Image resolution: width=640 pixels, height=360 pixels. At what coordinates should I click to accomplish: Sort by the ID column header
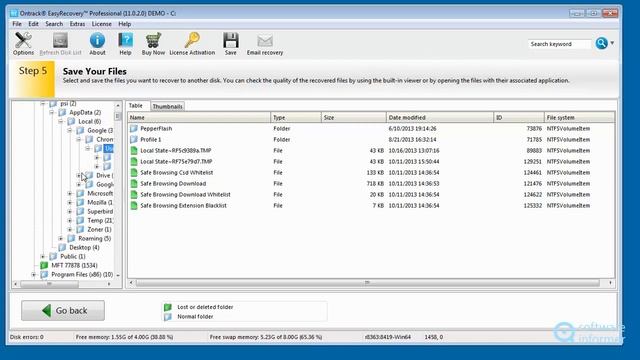(519, 118)
